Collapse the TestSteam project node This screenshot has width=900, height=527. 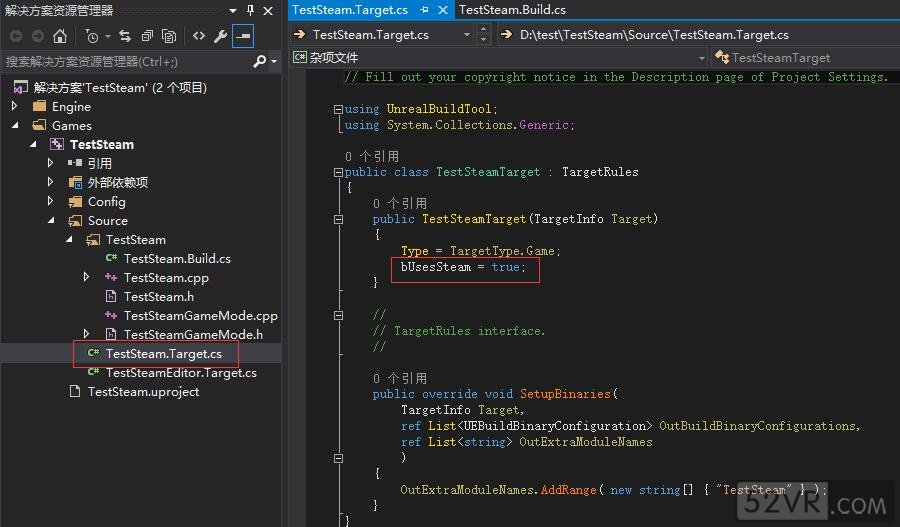[33, 144]
